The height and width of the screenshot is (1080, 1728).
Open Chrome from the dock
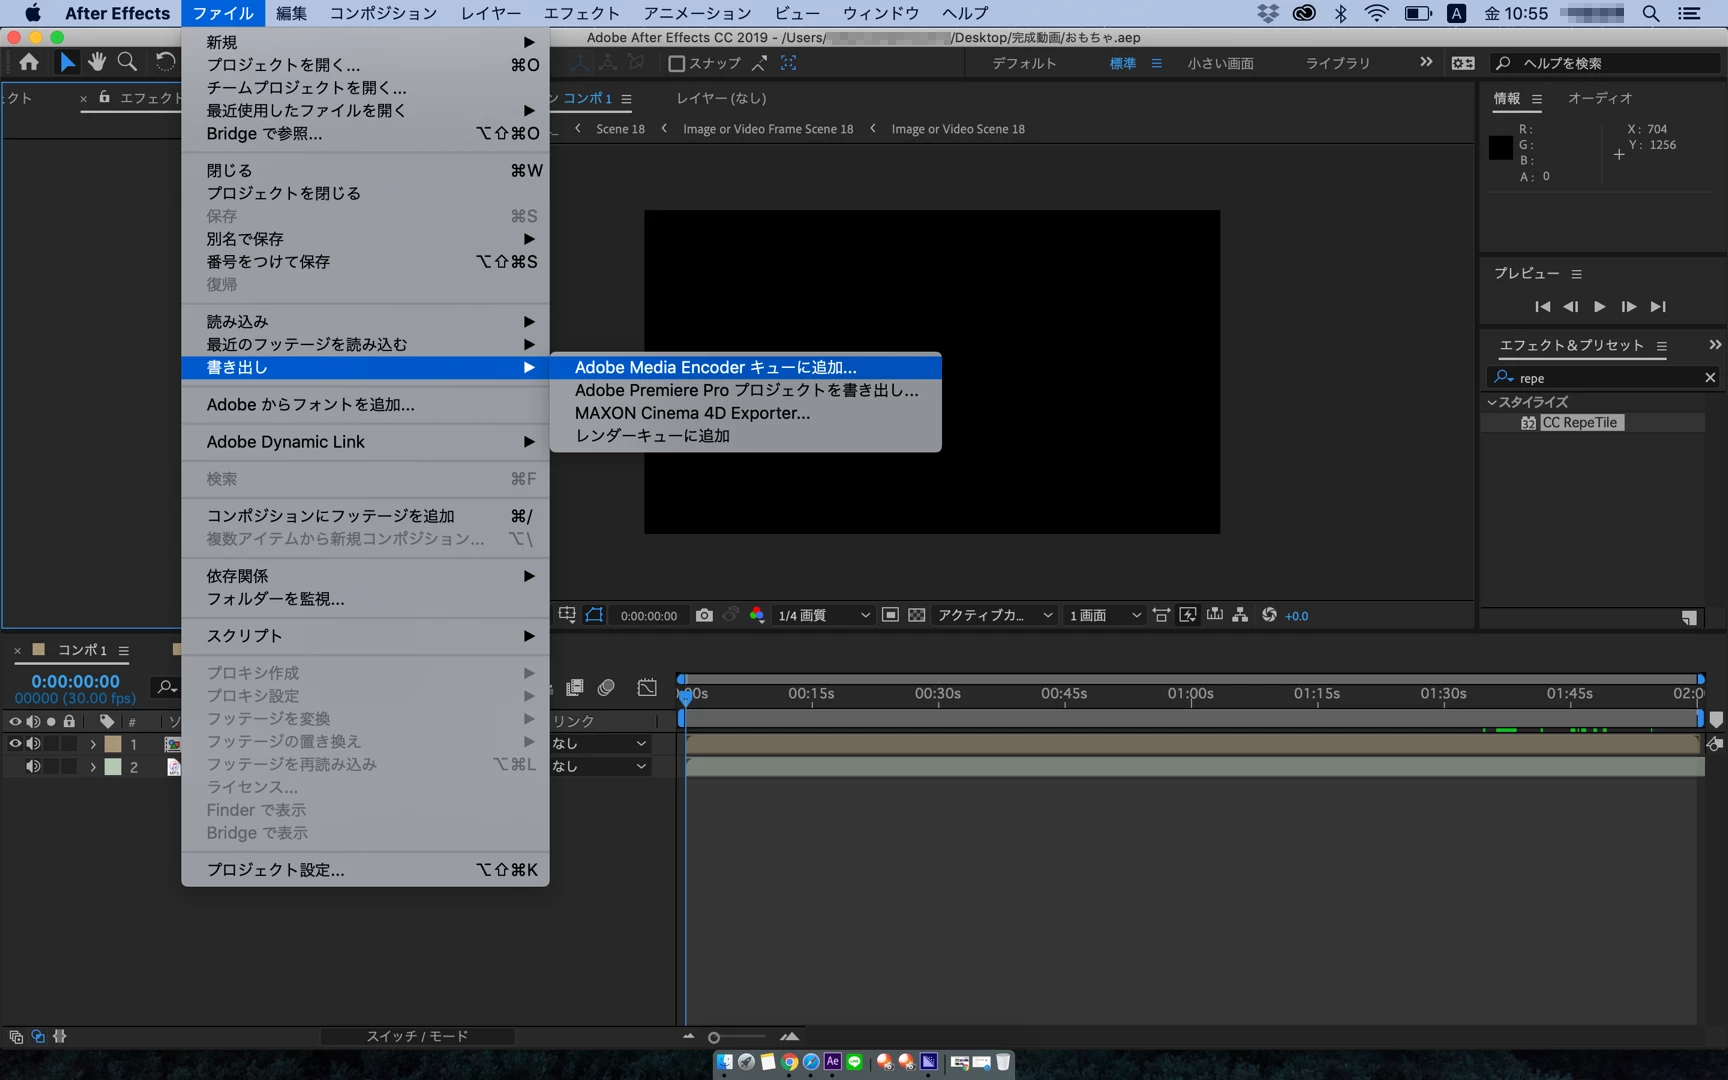[789, 1061]
